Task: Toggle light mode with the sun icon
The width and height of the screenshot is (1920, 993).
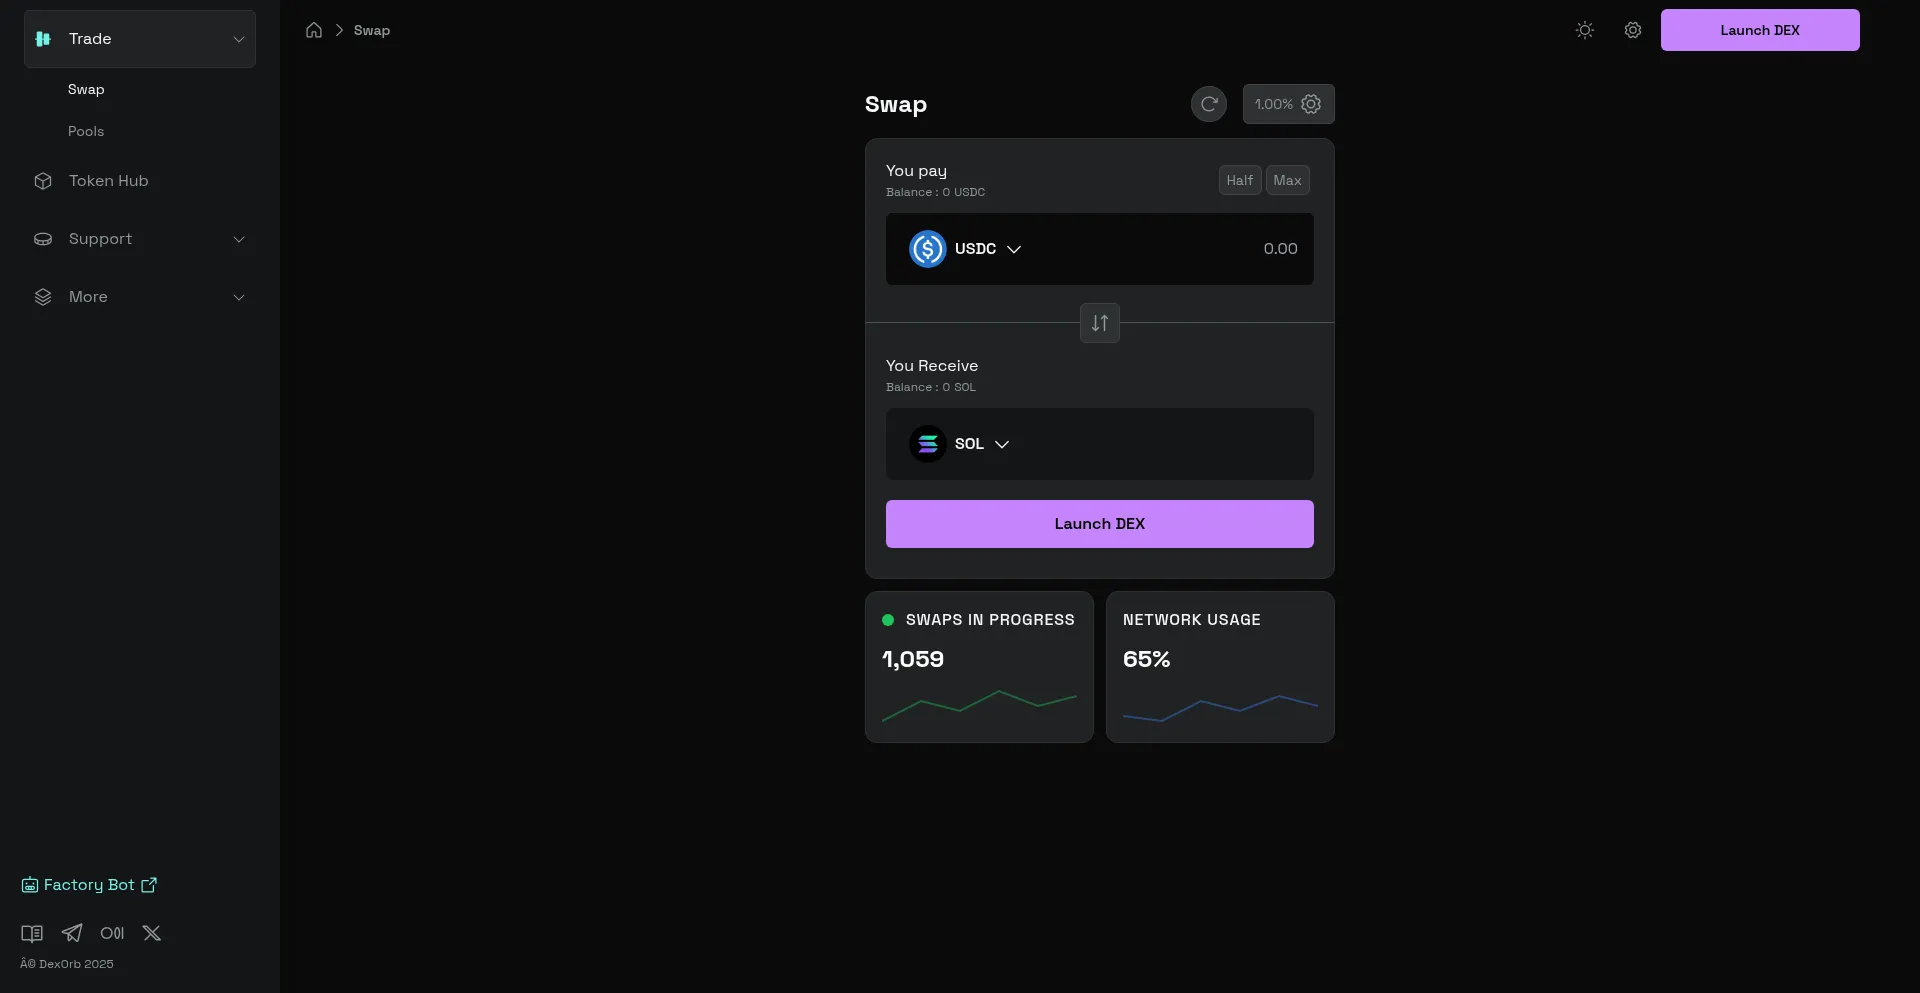Action: tap(1585, 30)
